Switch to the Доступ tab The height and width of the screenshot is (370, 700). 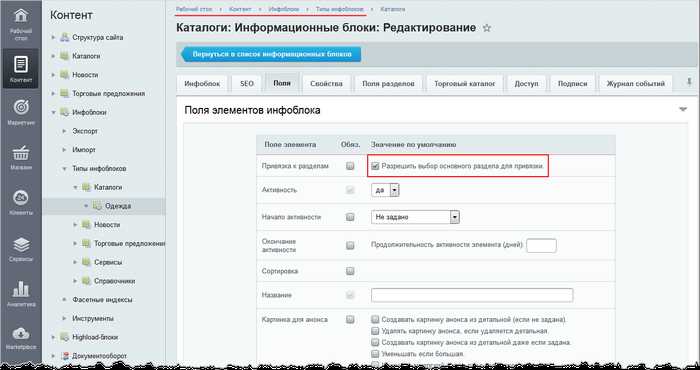tap(526, 84)
